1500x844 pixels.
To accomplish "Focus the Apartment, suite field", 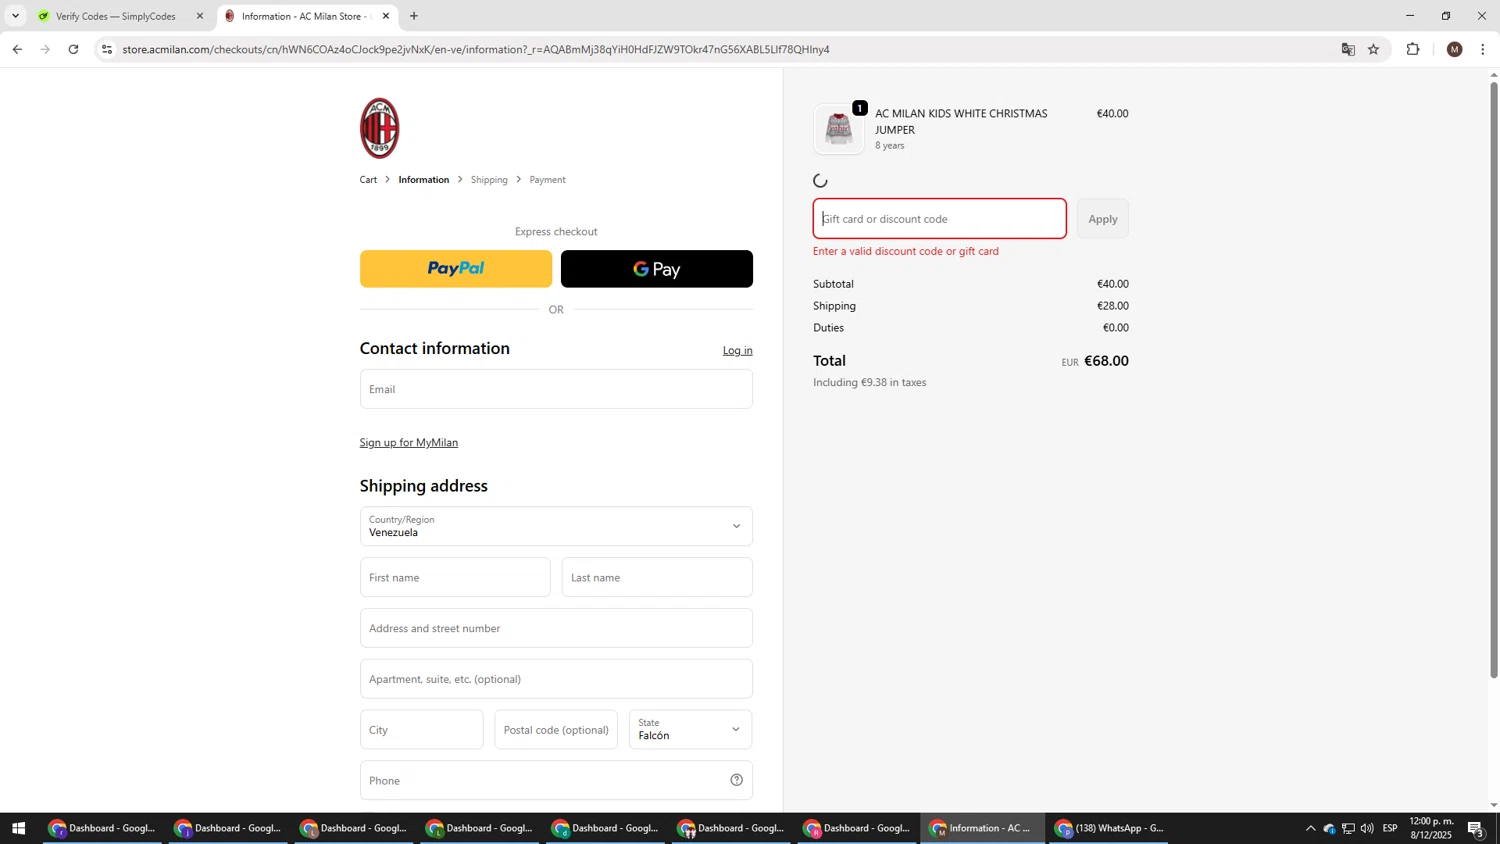I will 556,679.
